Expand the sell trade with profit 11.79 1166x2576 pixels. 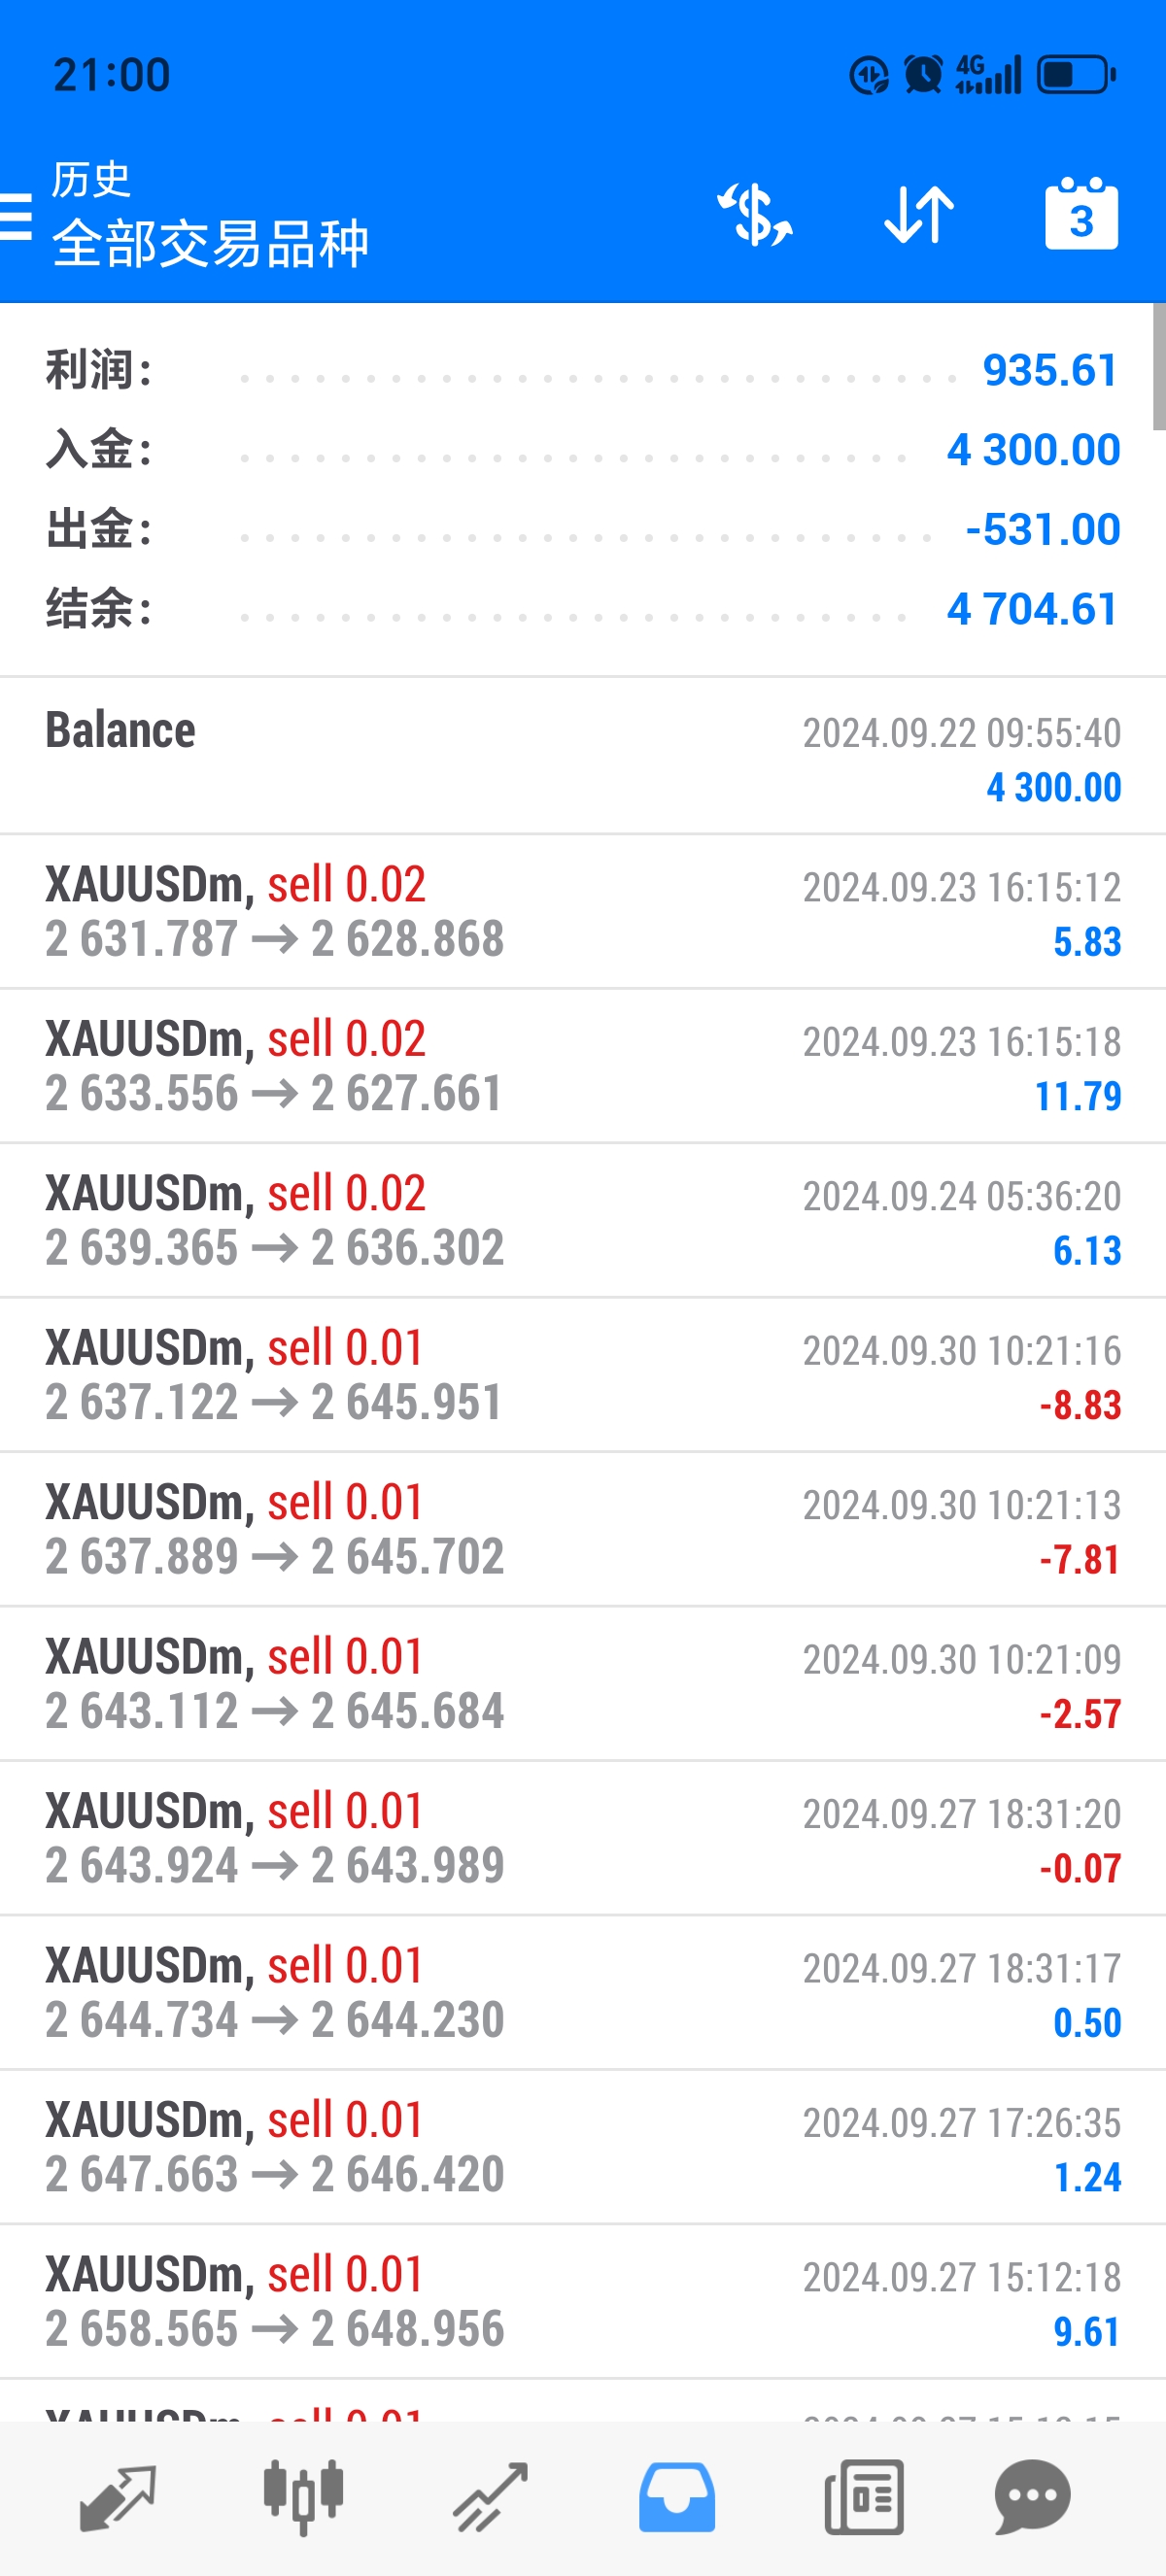pyautogui.click(x=582, y=1066)
